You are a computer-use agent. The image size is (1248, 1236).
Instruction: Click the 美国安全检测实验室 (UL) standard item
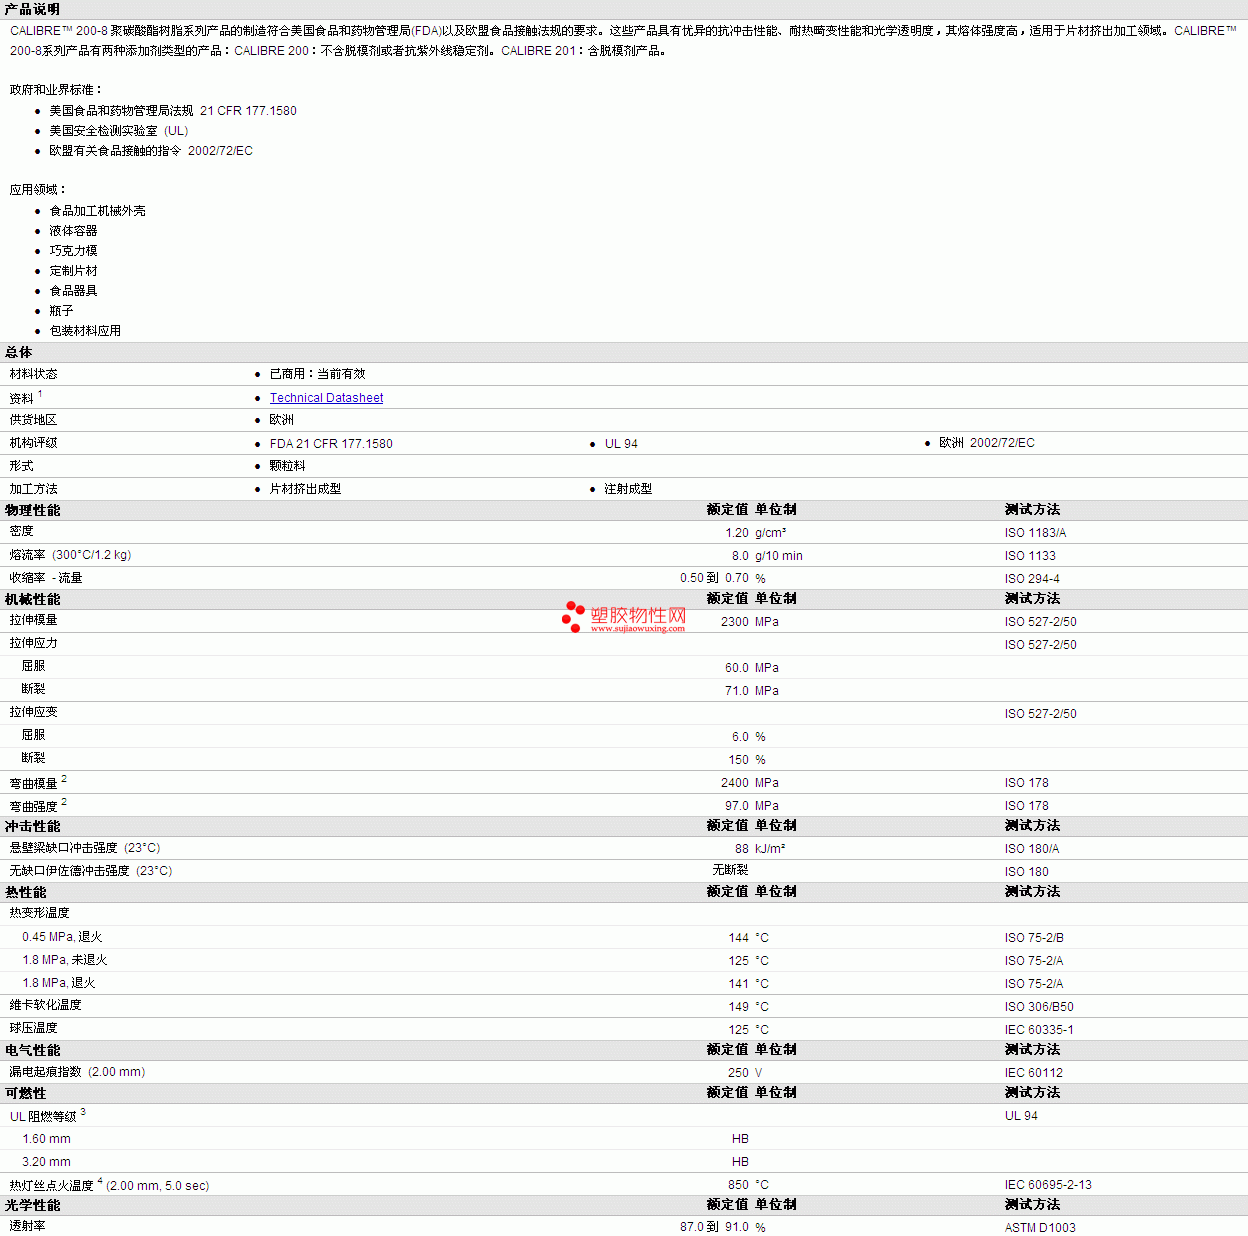119,131
